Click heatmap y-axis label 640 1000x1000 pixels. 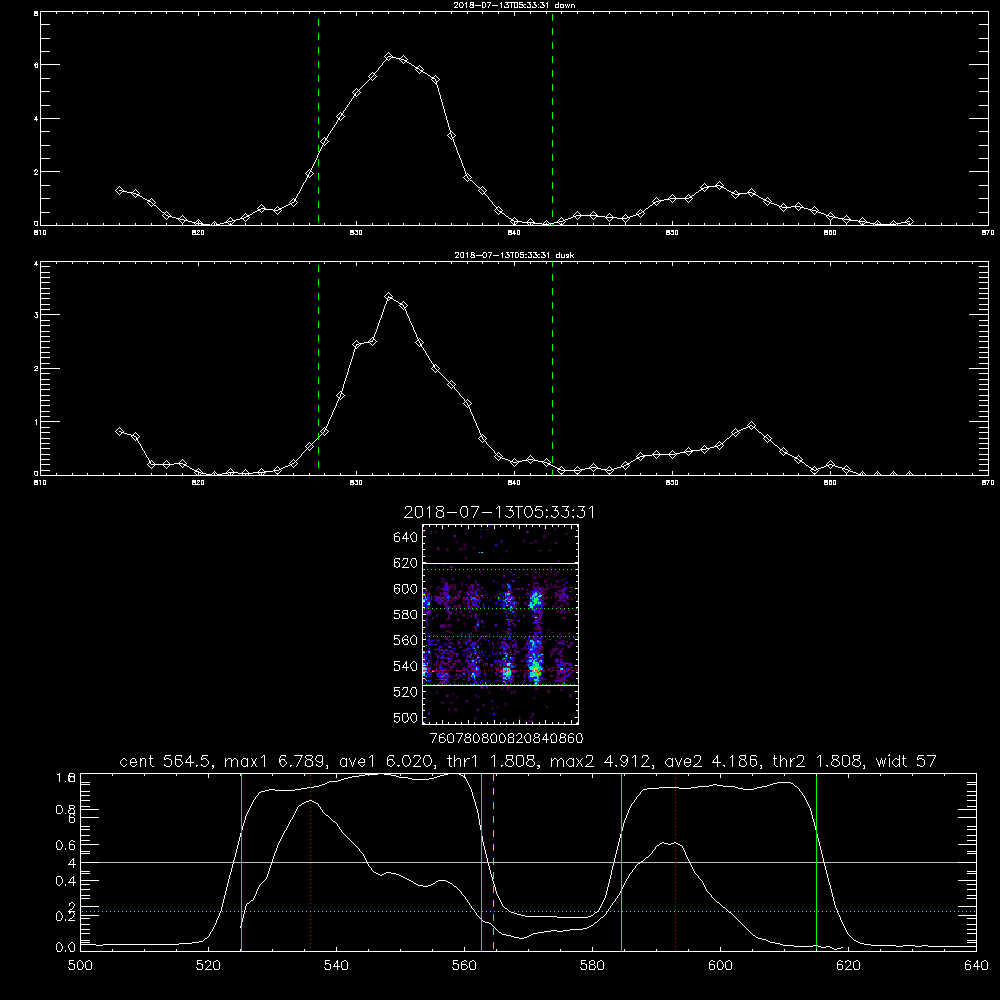(x=406, y=538)
